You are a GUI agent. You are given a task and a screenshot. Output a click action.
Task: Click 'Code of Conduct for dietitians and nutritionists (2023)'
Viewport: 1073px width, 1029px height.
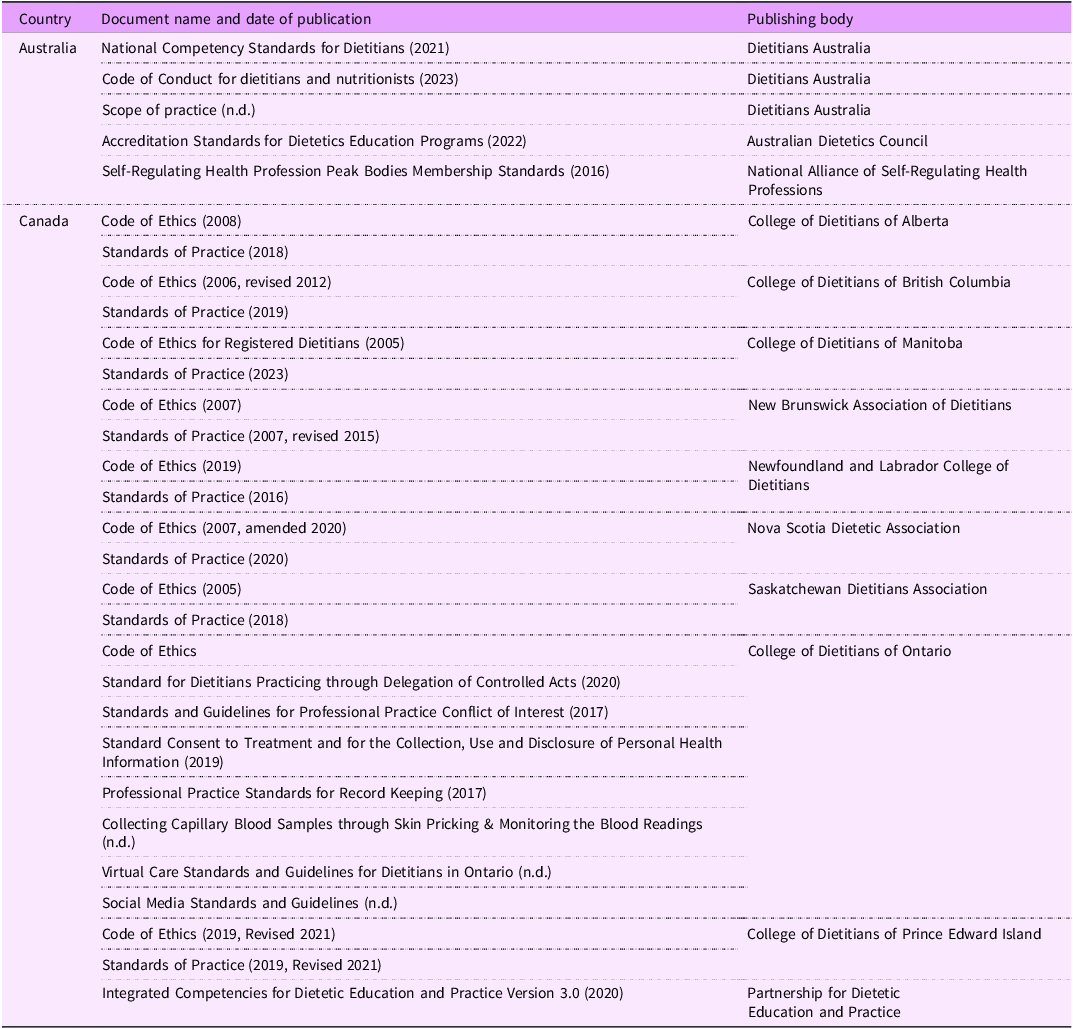(280, 79)
